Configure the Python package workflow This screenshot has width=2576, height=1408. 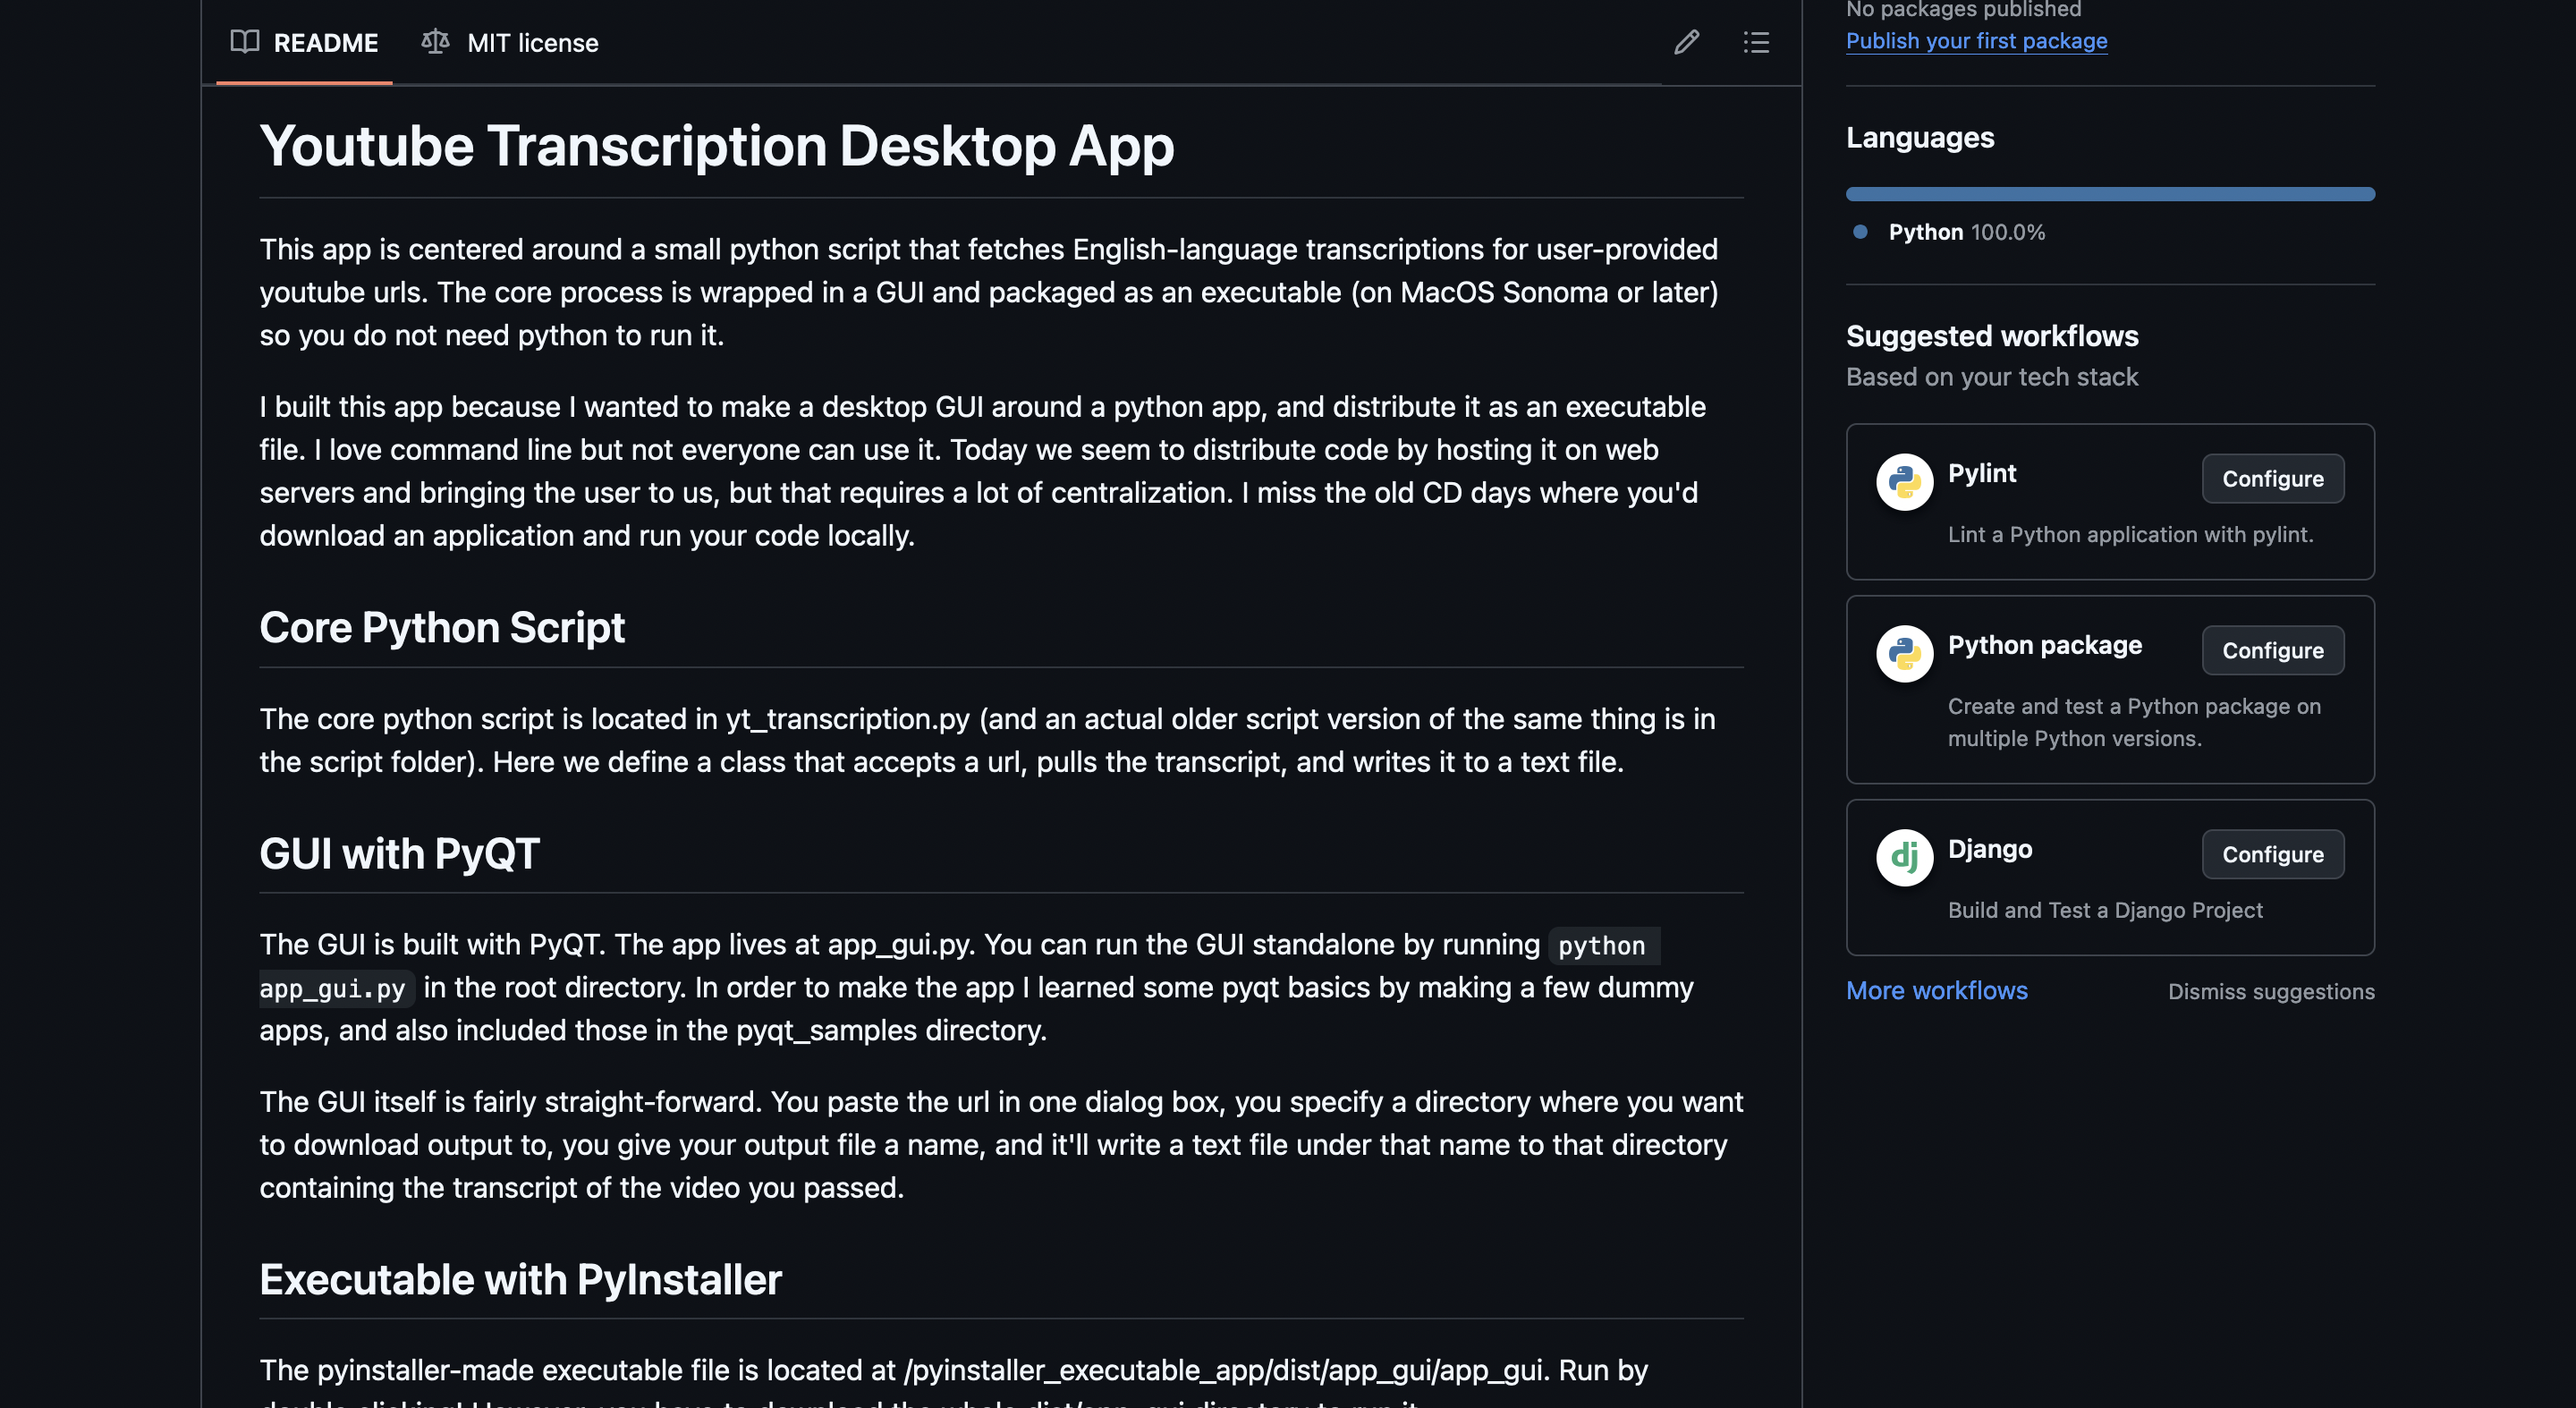[2272, 651]
